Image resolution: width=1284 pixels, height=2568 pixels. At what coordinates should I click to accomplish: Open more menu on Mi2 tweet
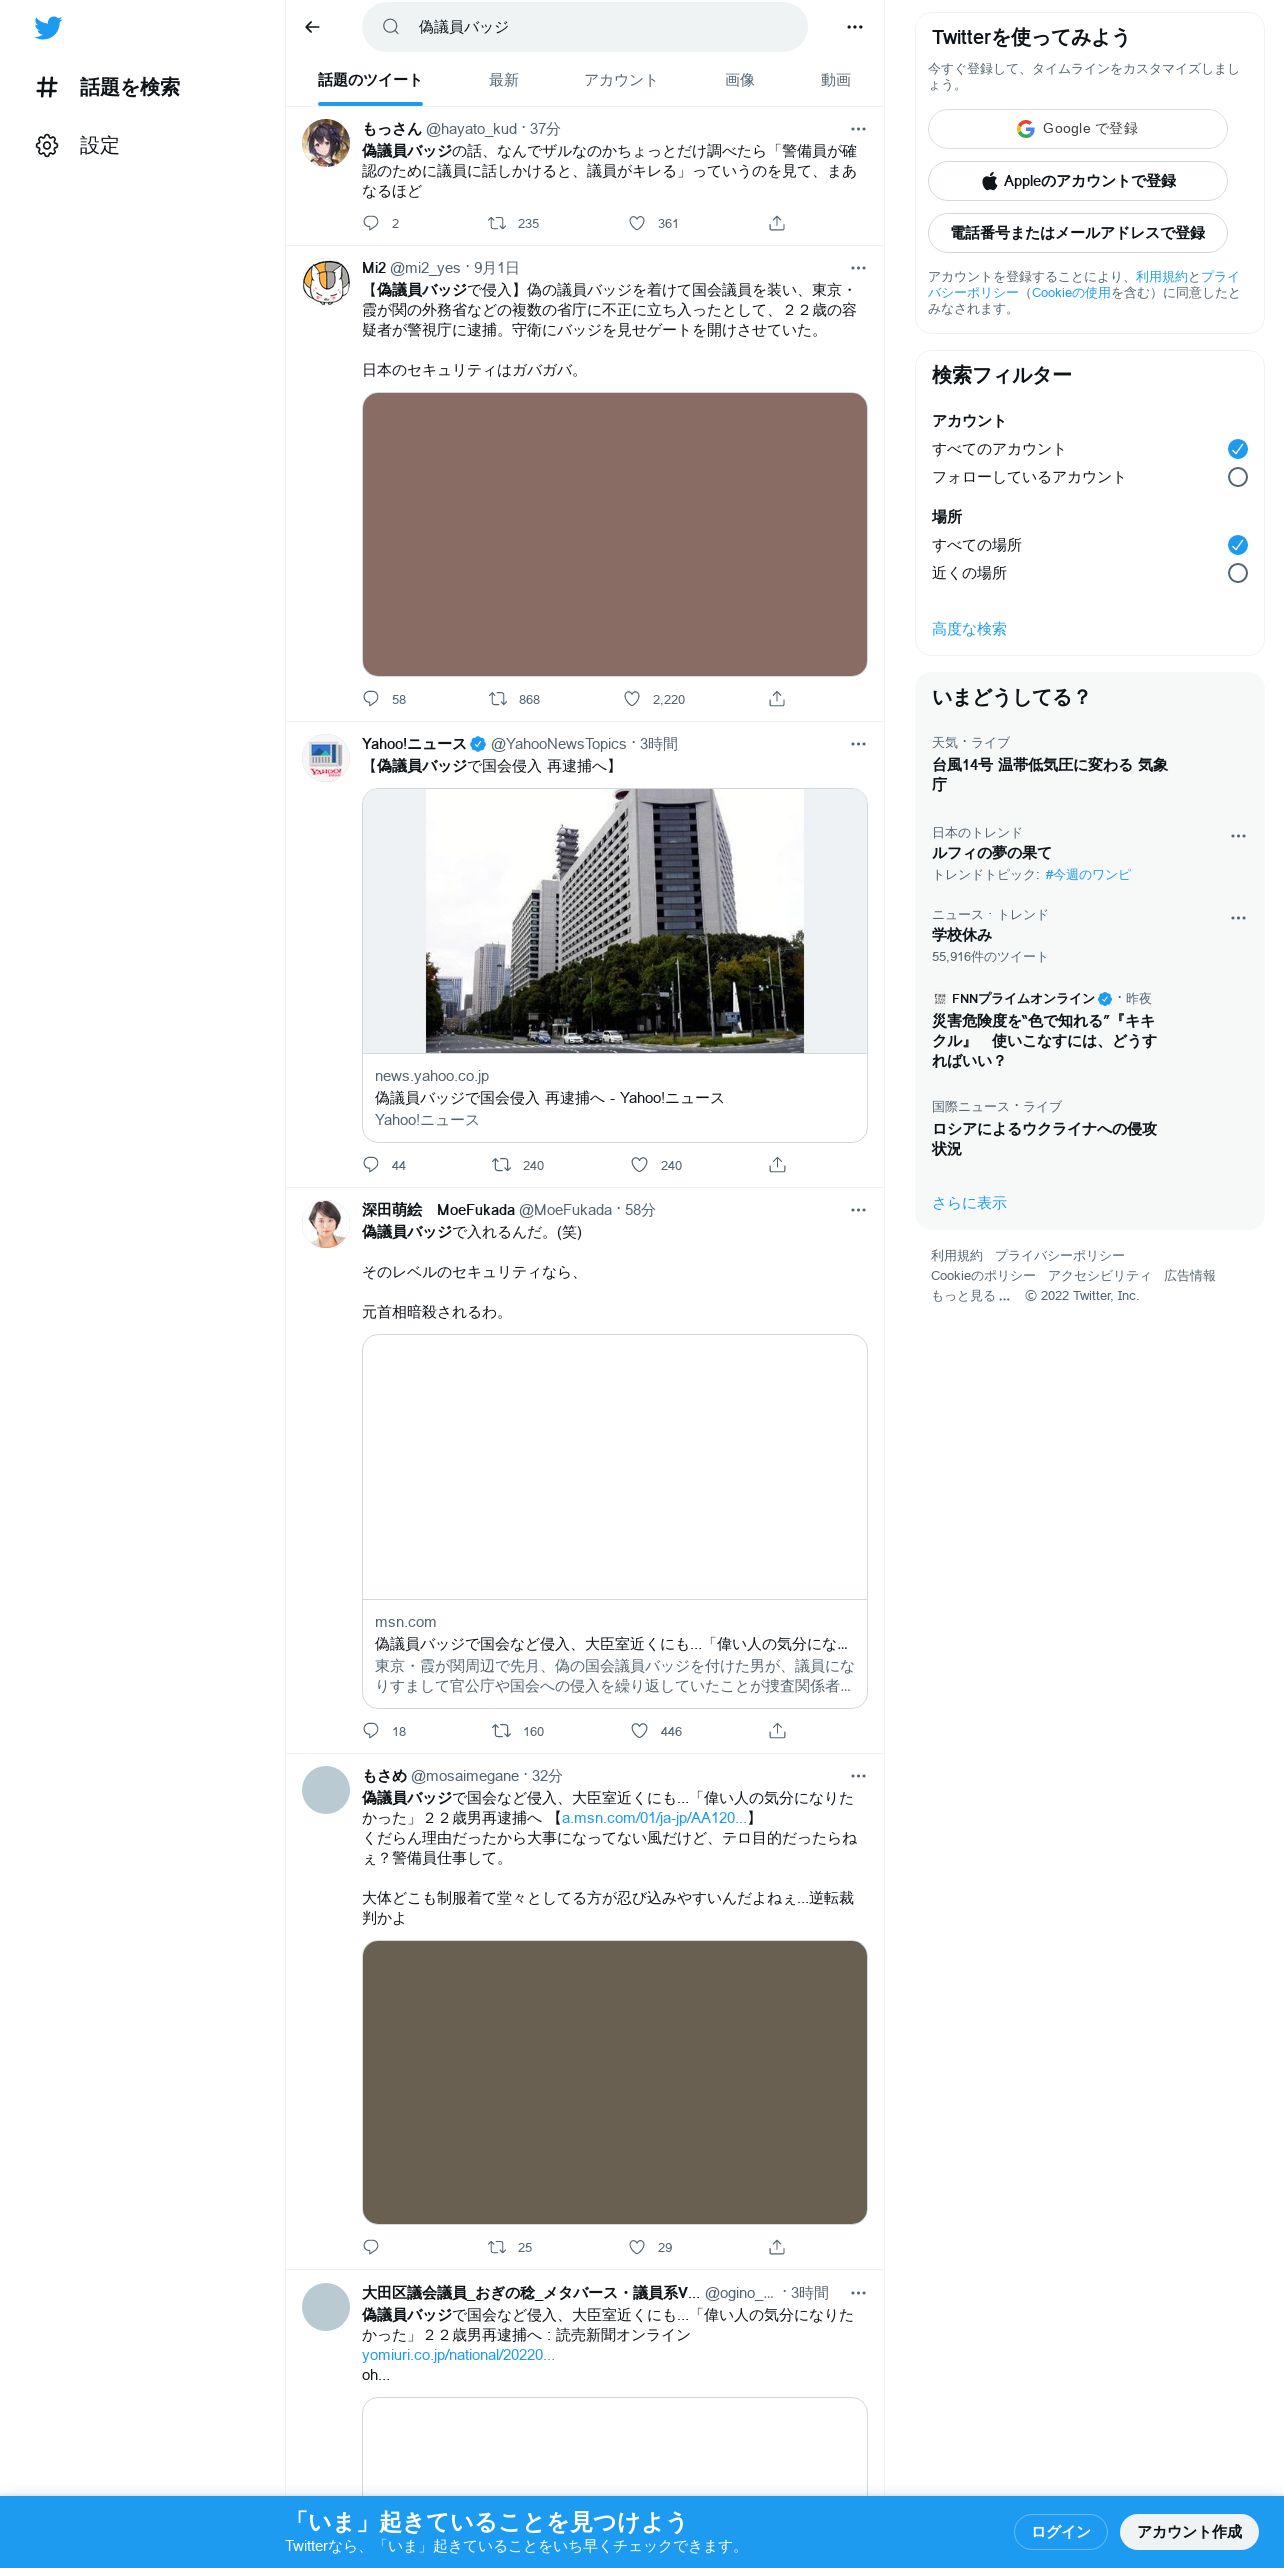point(858,268)
